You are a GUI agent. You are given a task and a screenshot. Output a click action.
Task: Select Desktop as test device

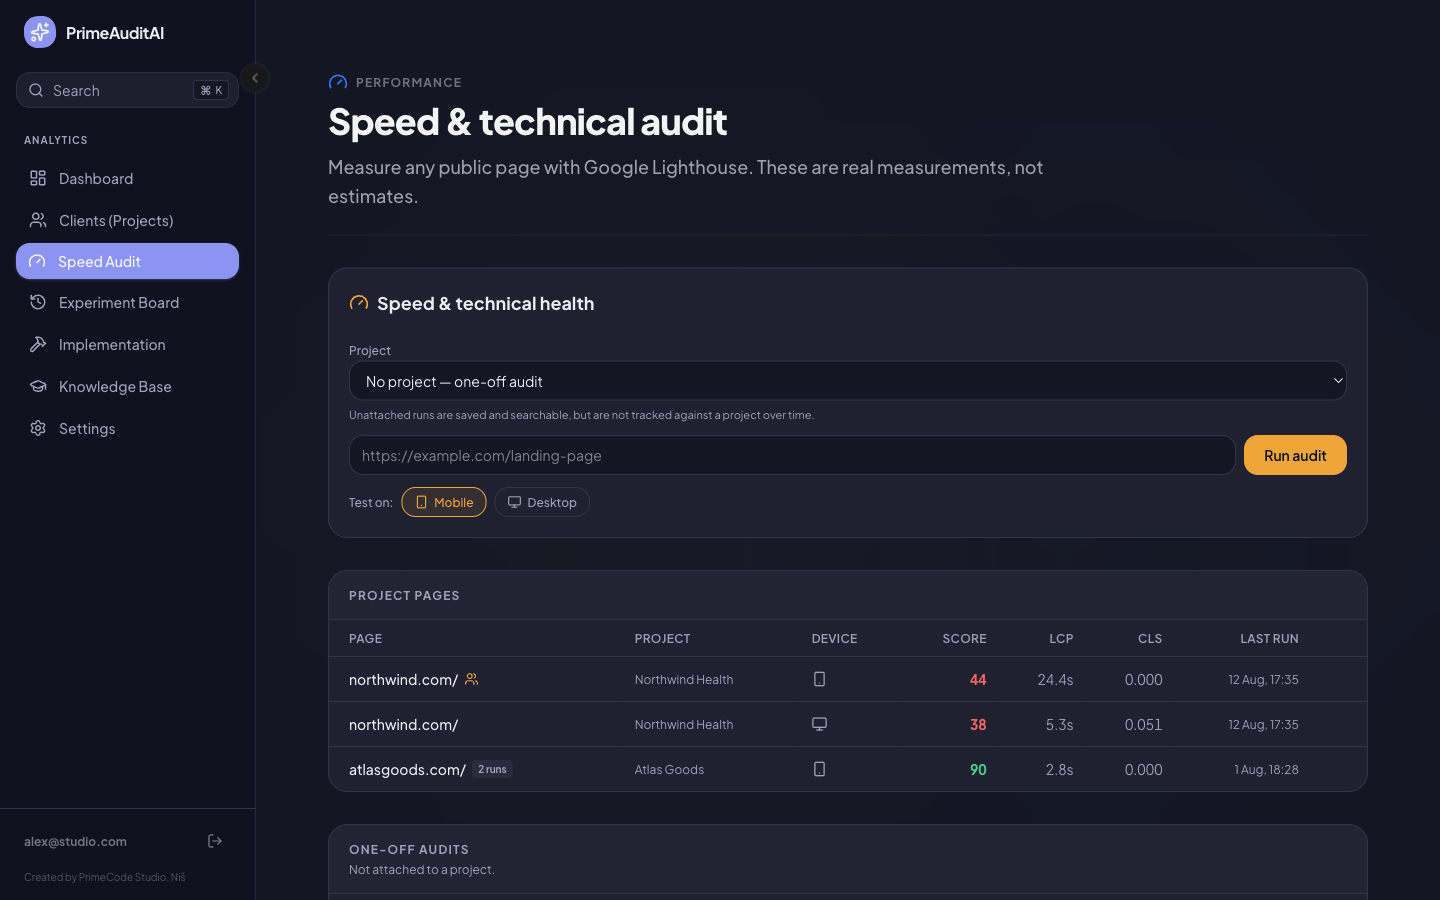542,502
